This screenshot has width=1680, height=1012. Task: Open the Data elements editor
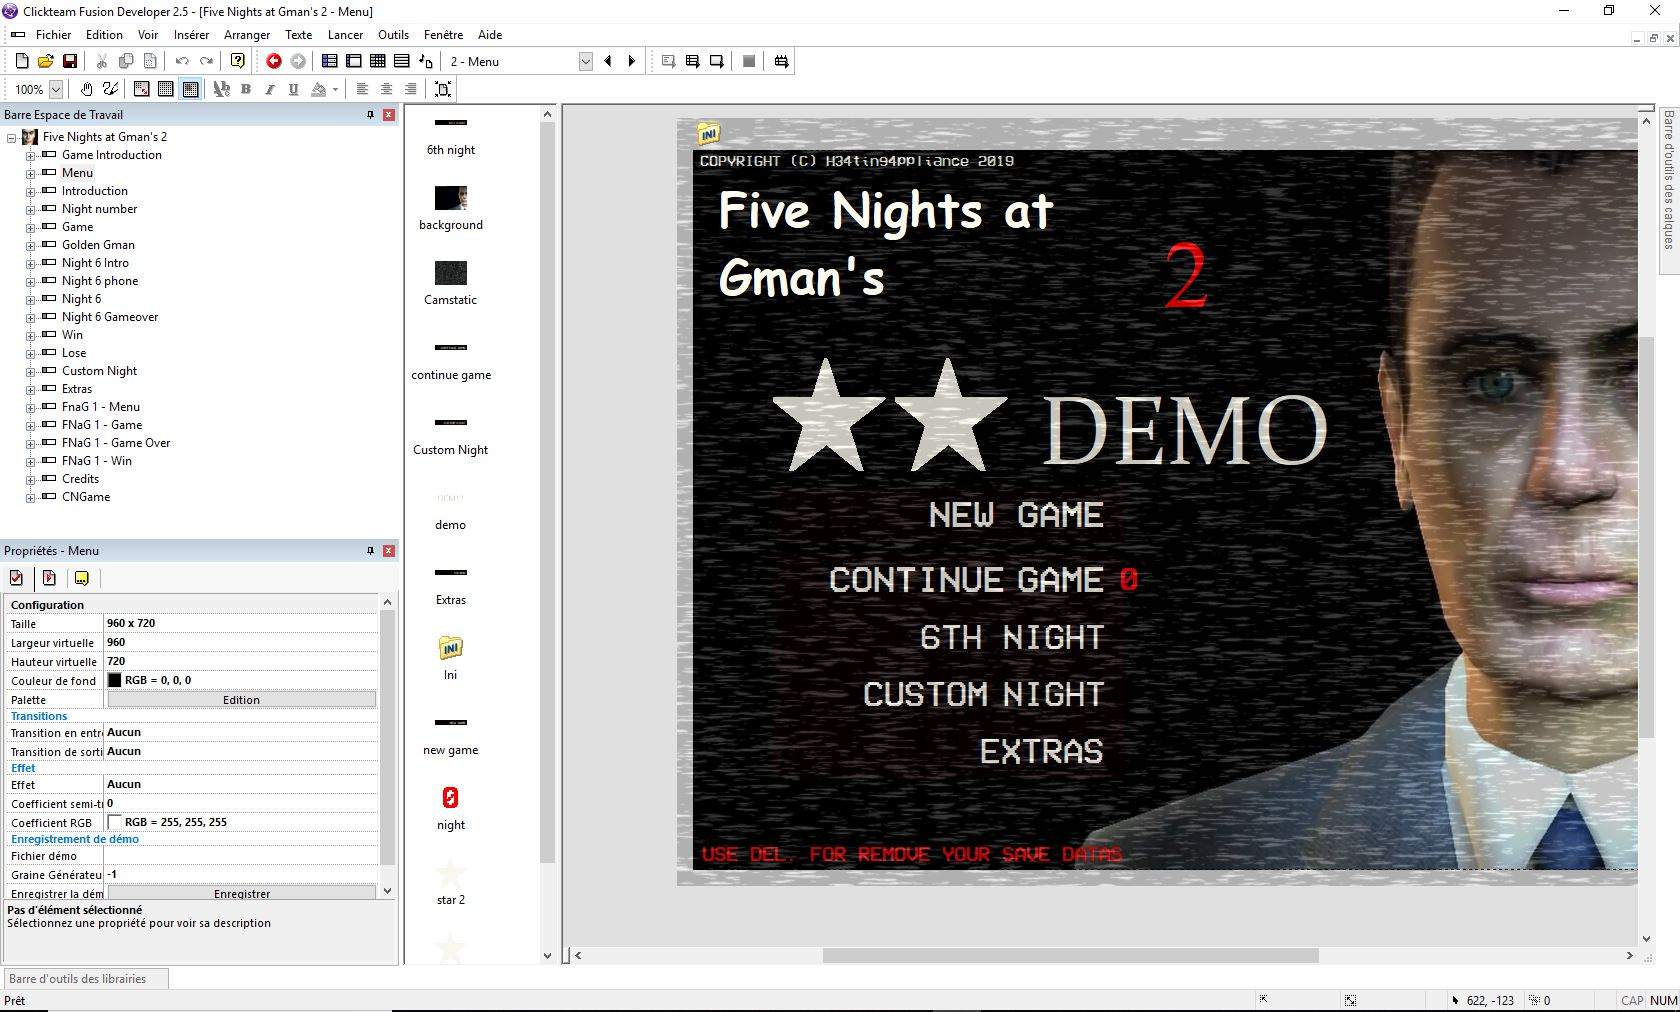[x=425, y=61]
